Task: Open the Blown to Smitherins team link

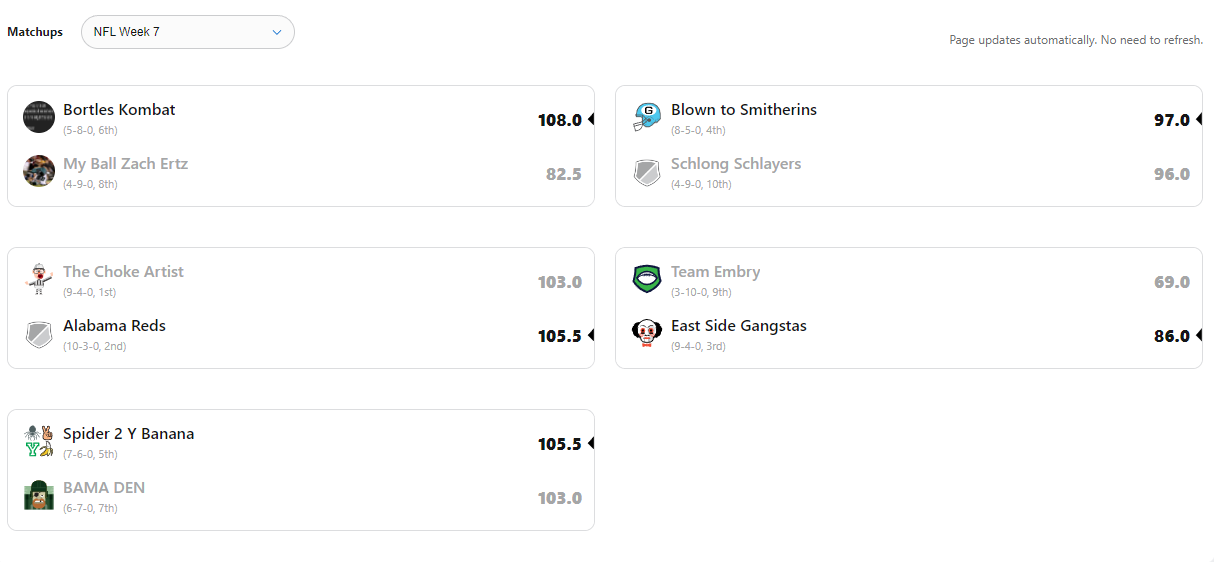Action: coord(743,110)
